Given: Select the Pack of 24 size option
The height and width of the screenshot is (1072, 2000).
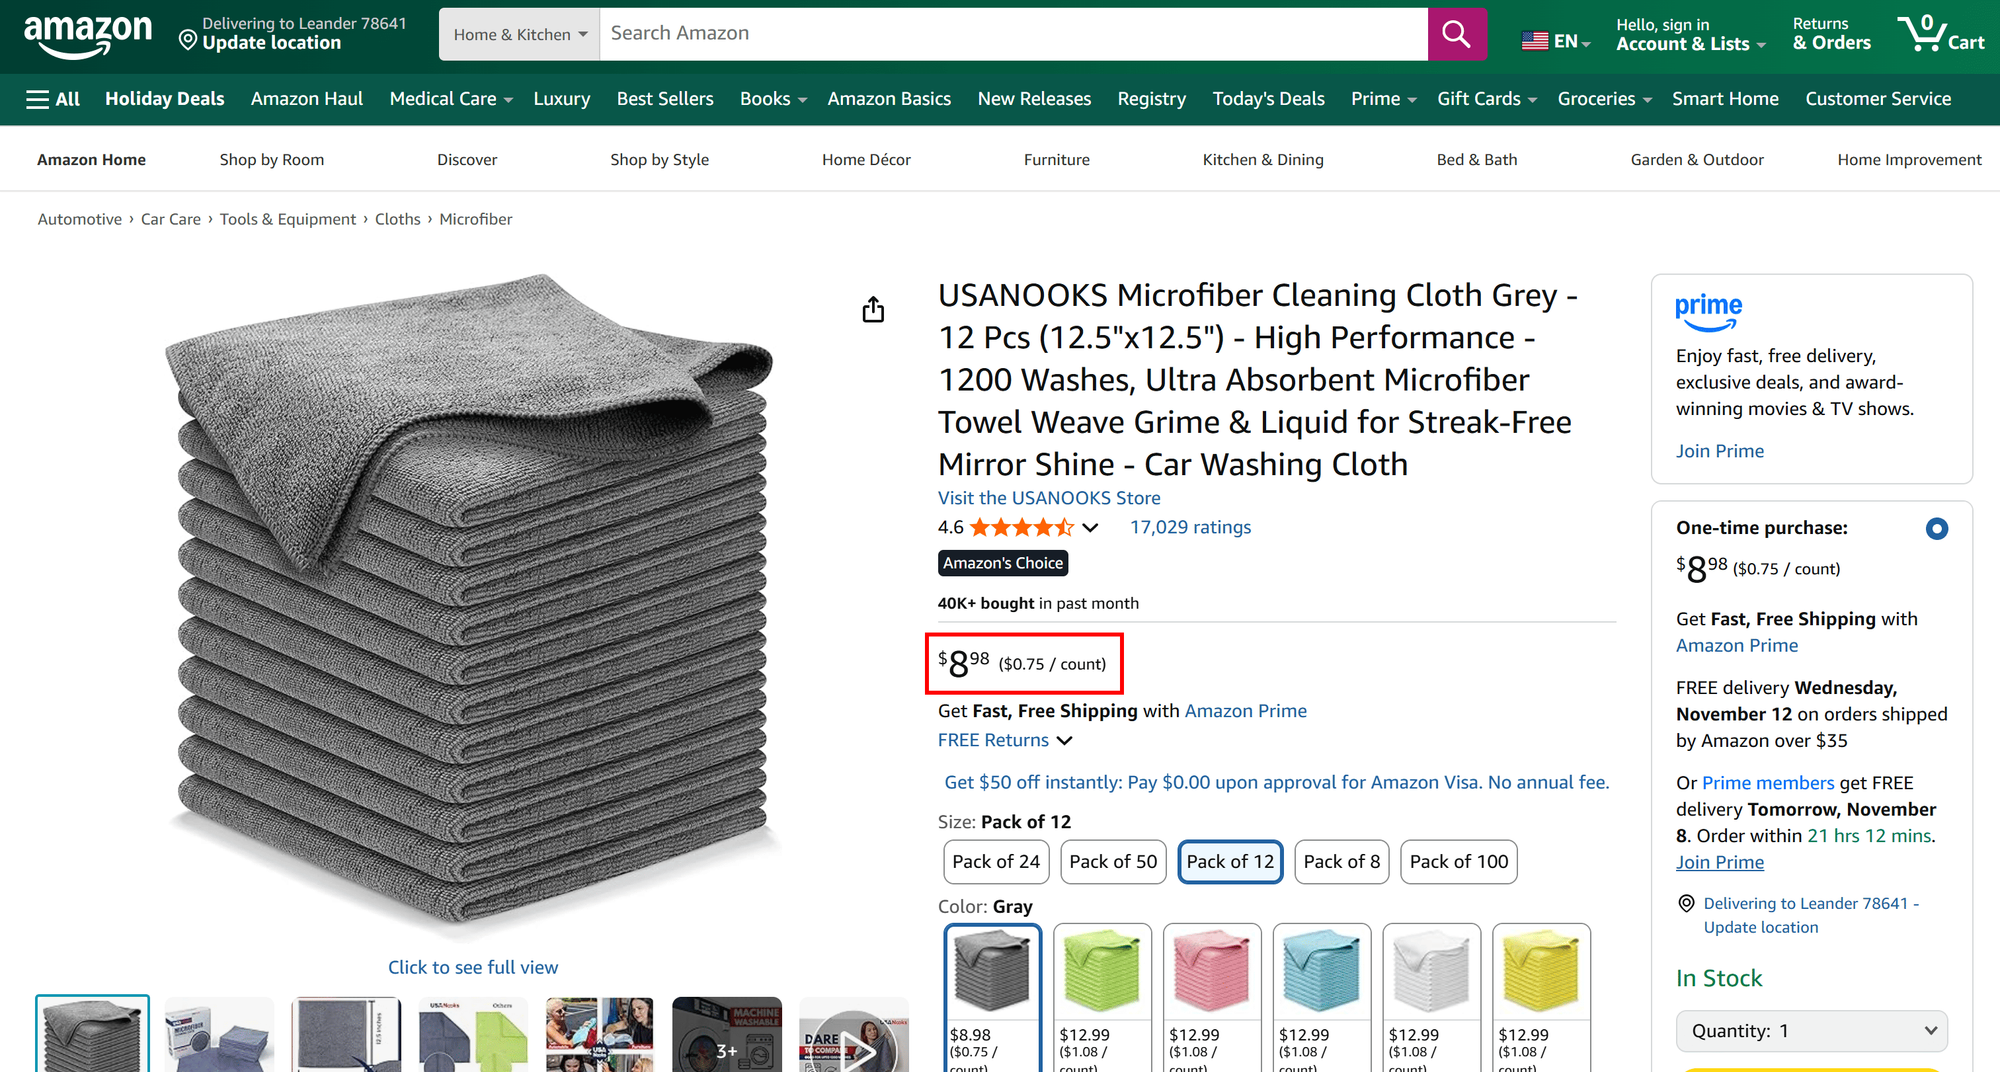Looking at the screenshot, I should click(x=995, y=861).
